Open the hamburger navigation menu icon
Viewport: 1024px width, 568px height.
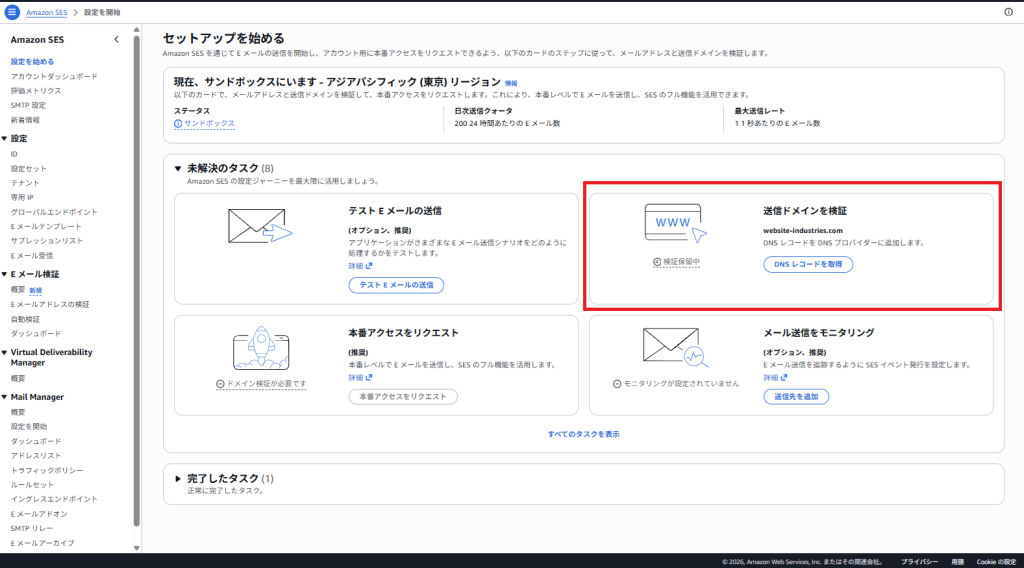[12, 12]
